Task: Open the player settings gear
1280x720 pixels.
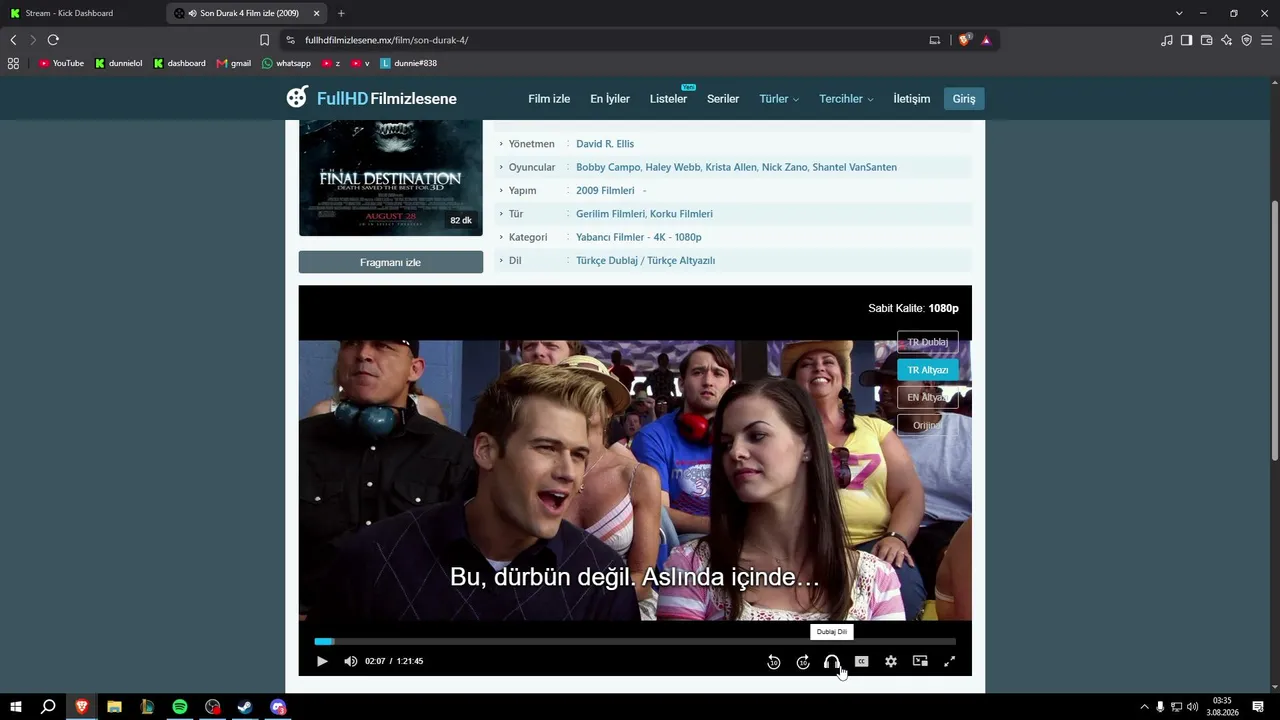Action: [891, 661]
